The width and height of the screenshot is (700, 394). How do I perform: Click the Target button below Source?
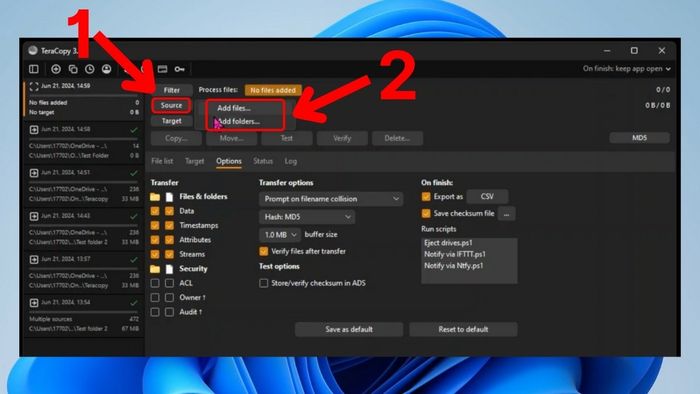[x=171, y=121]
